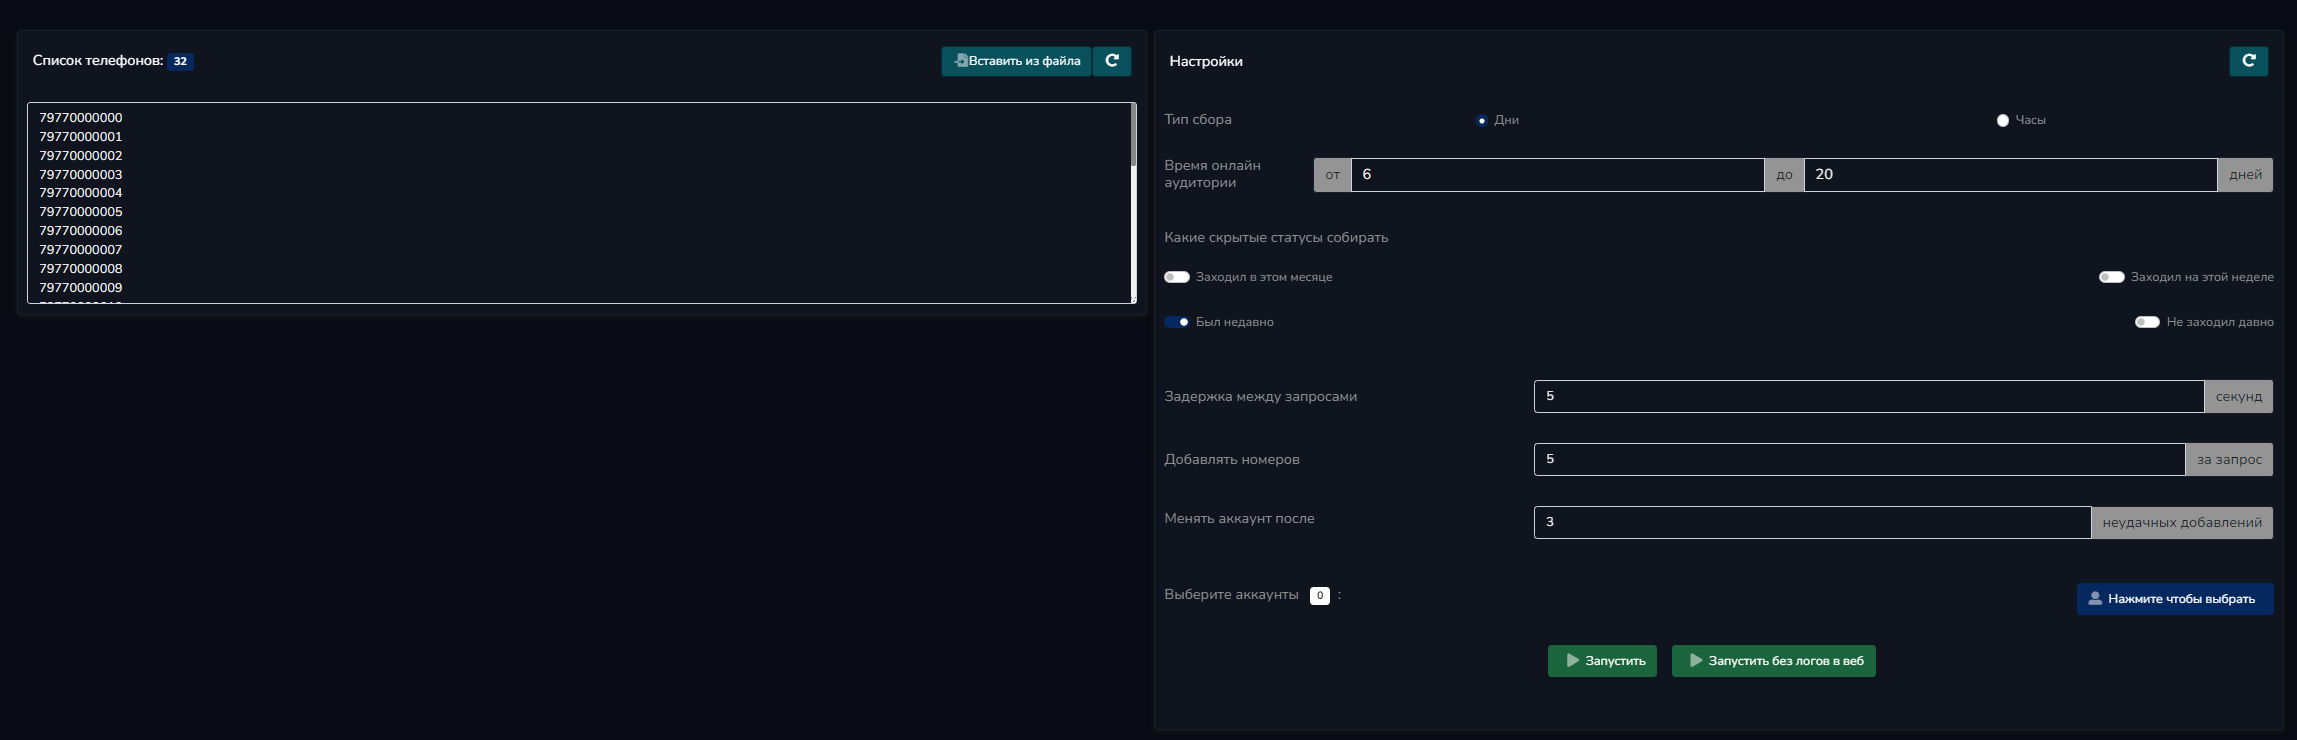
Task: Enable 'Заходил на этой неделе' toggle
Action: point(2111,277)
